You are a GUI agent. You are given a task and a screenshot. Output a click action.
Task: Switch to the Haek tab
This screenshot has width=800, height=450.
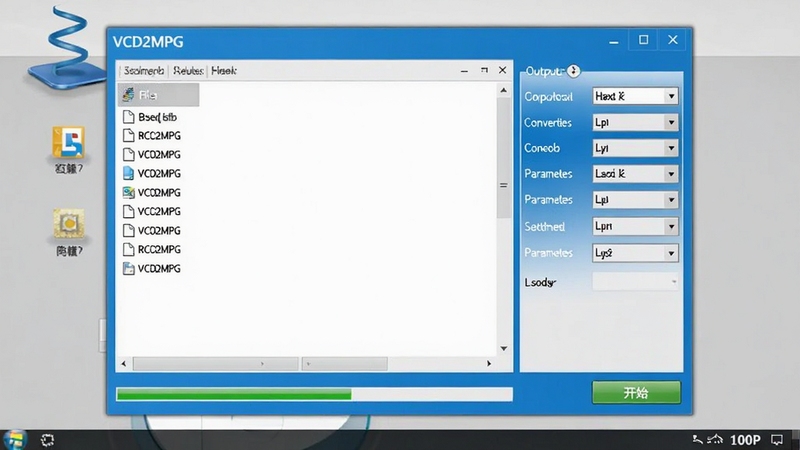[x=223, y=71]
